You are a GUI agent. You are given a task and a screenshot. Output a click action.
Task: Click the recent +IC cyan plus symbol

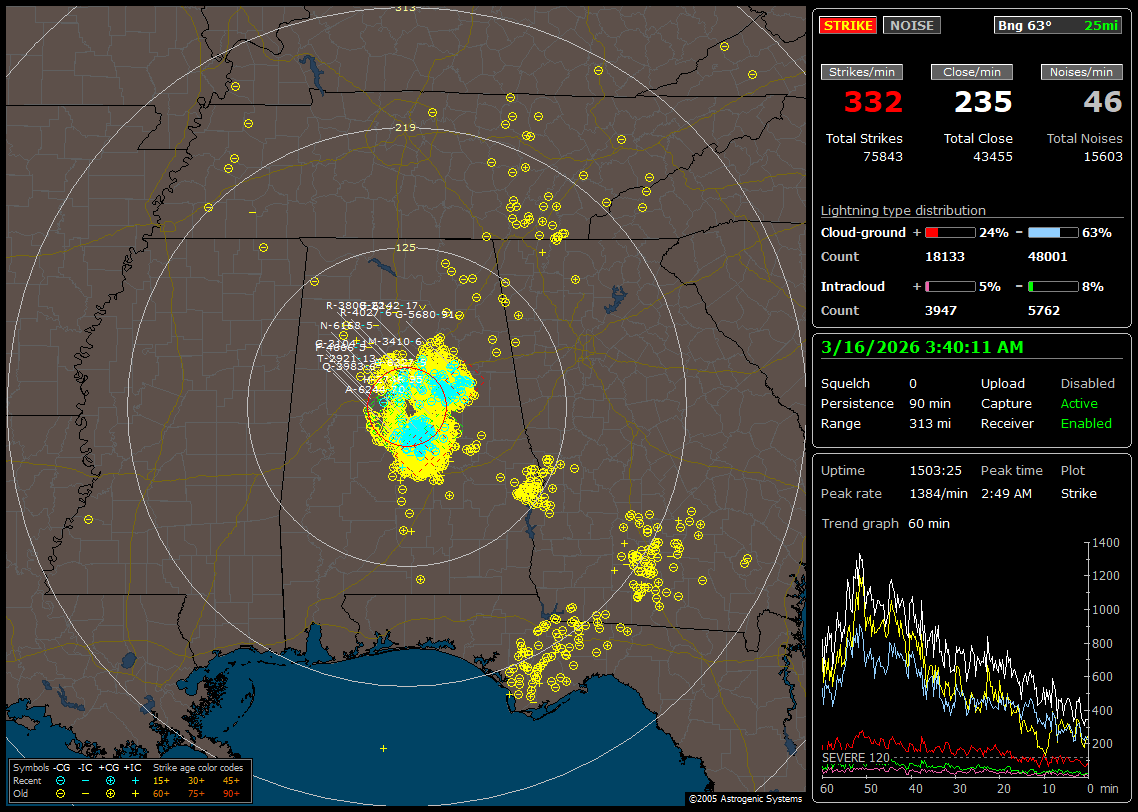tap(135, 780)
